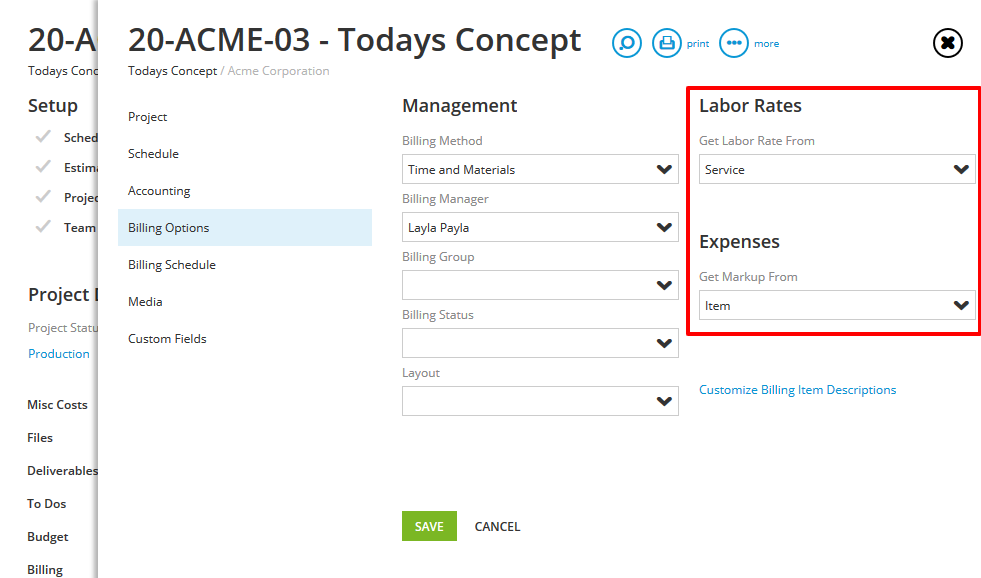Screen dimensions: 981x578
Task: Open Misc Costs in background page
Action: click(58, 405)
